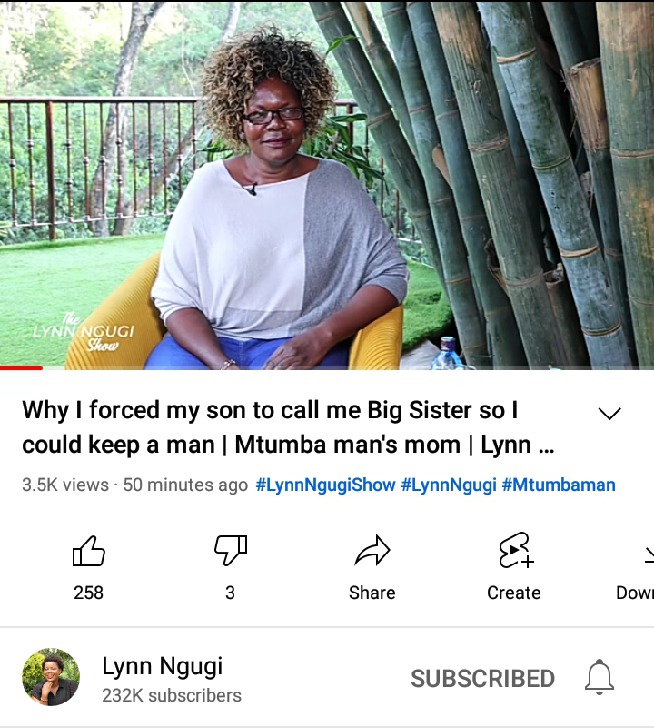
Task: Open the #LynnNgugi hashtag link
Action: click(x=448, y=485)
